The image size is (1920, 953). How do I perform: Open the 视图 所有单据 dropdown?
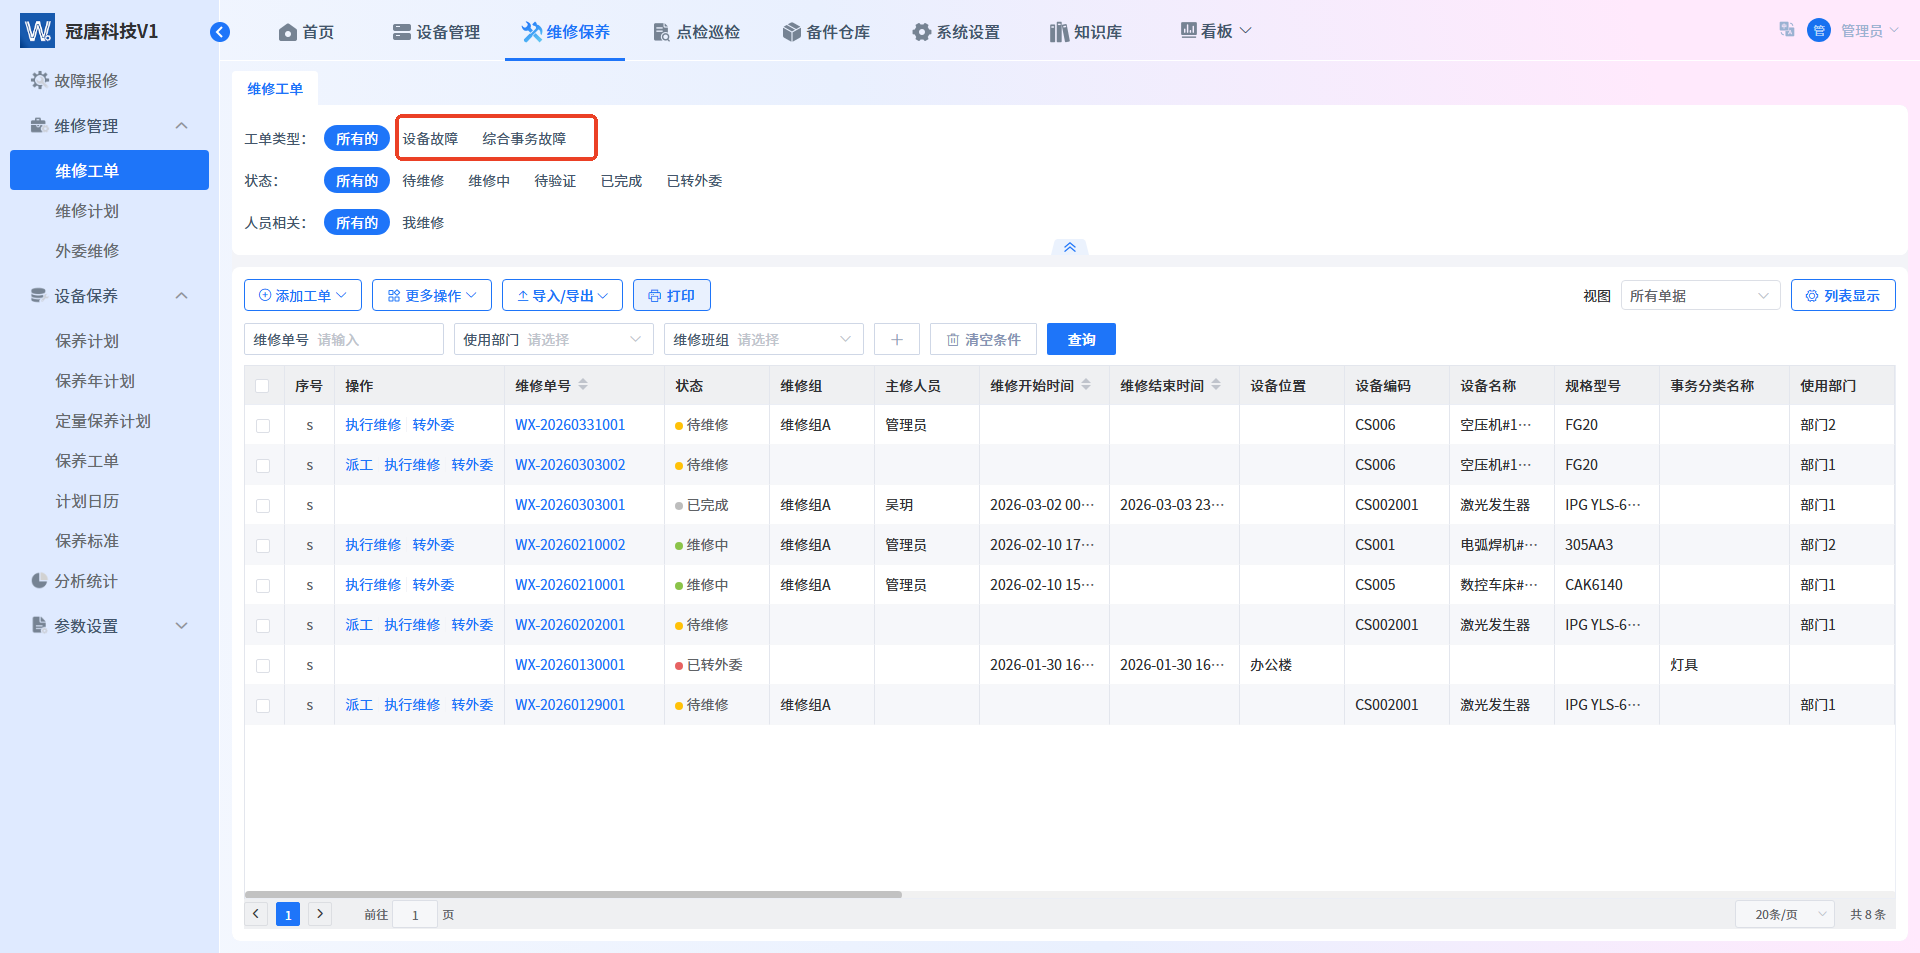tap(1700, 296)
